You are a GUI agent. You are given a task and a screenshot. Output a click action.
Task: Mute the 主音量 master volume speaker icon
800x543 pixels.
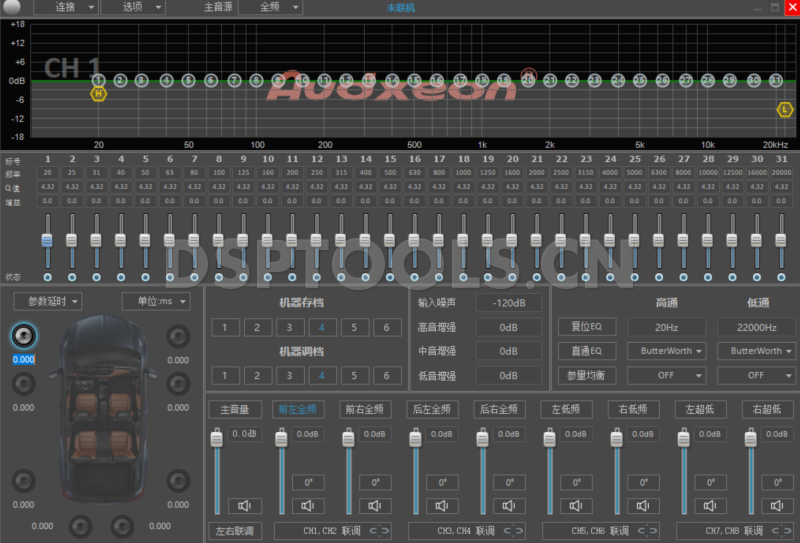click(243, 505)
